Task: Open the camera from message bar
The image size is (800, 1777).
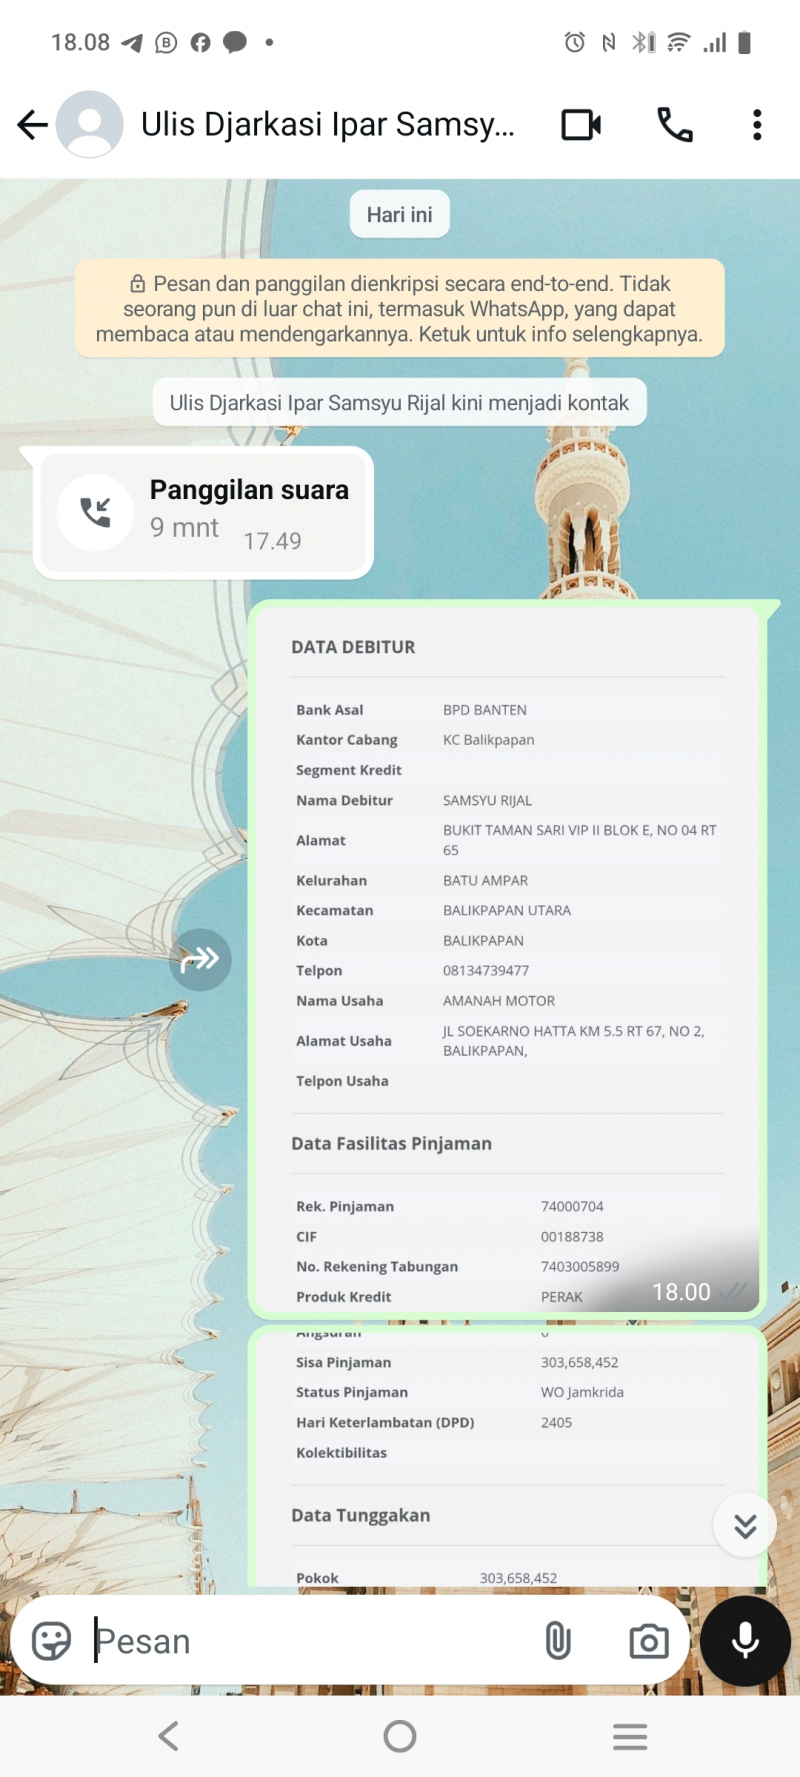Action: point(648,1641)
